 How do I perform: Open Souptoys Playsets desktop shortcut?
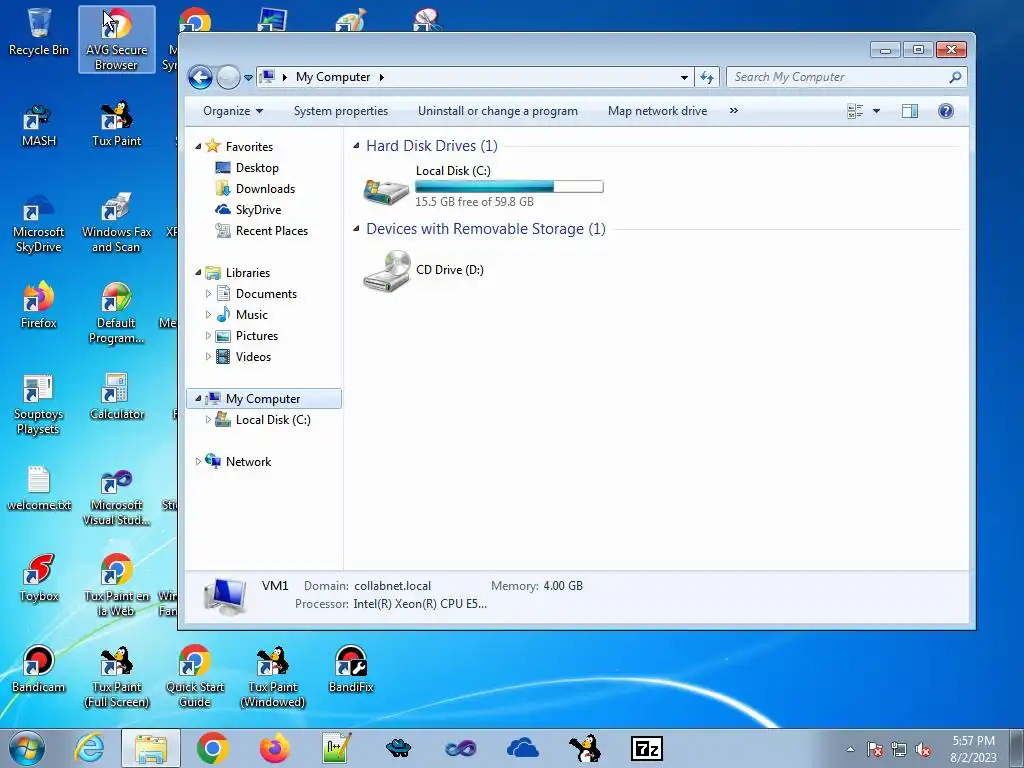pos(39,405)
